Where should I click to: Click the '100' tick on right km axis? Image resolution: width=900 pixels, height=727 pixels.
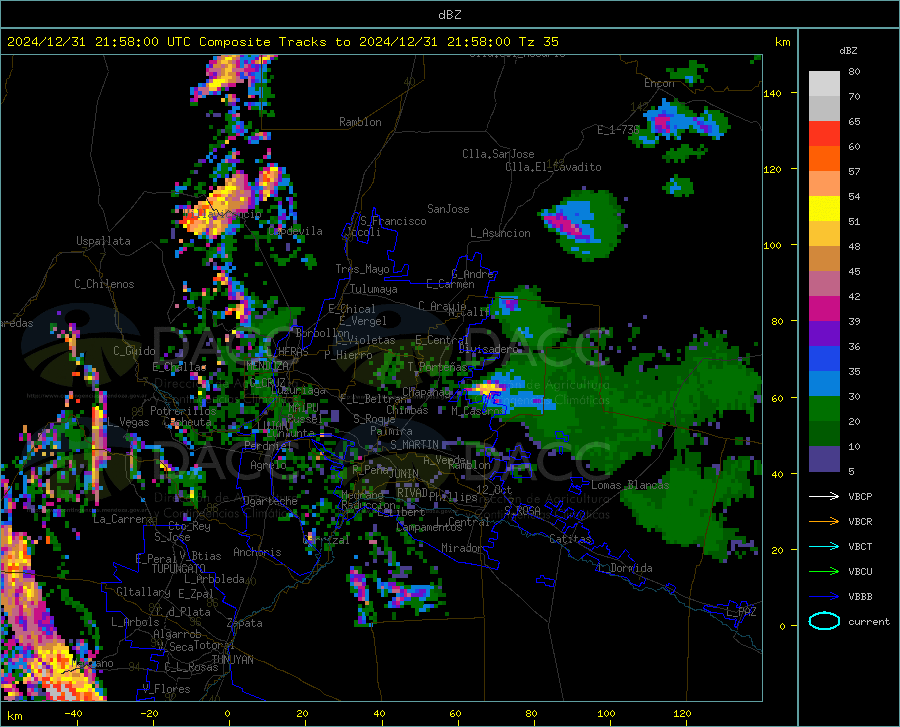tap(772, 245)
